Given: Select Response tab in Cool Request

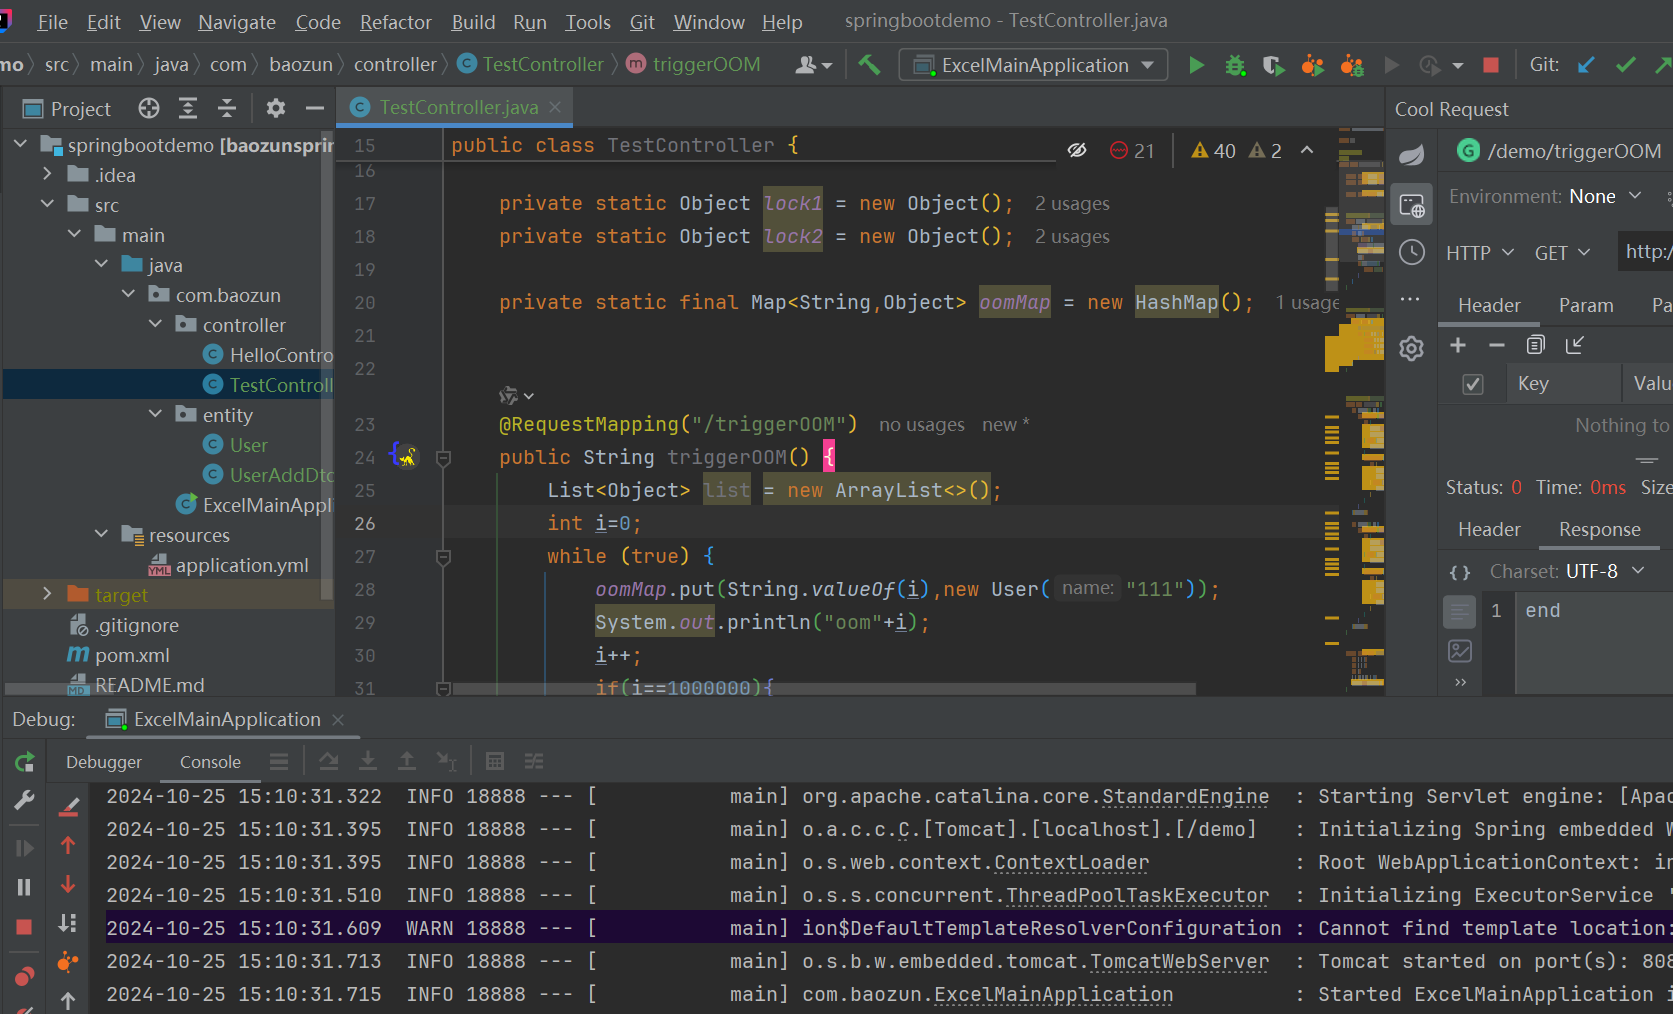Looking at the screenshot, I should coord(1599,529).
